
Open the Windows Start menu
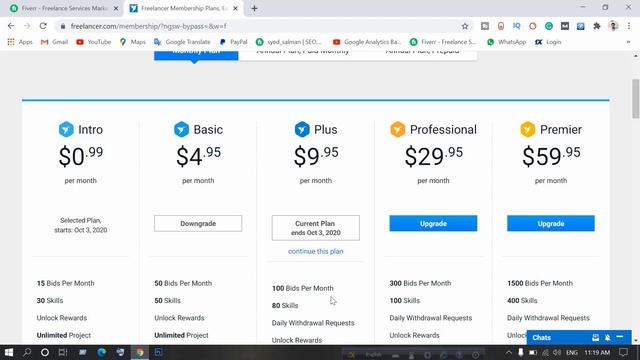point(9,352)
